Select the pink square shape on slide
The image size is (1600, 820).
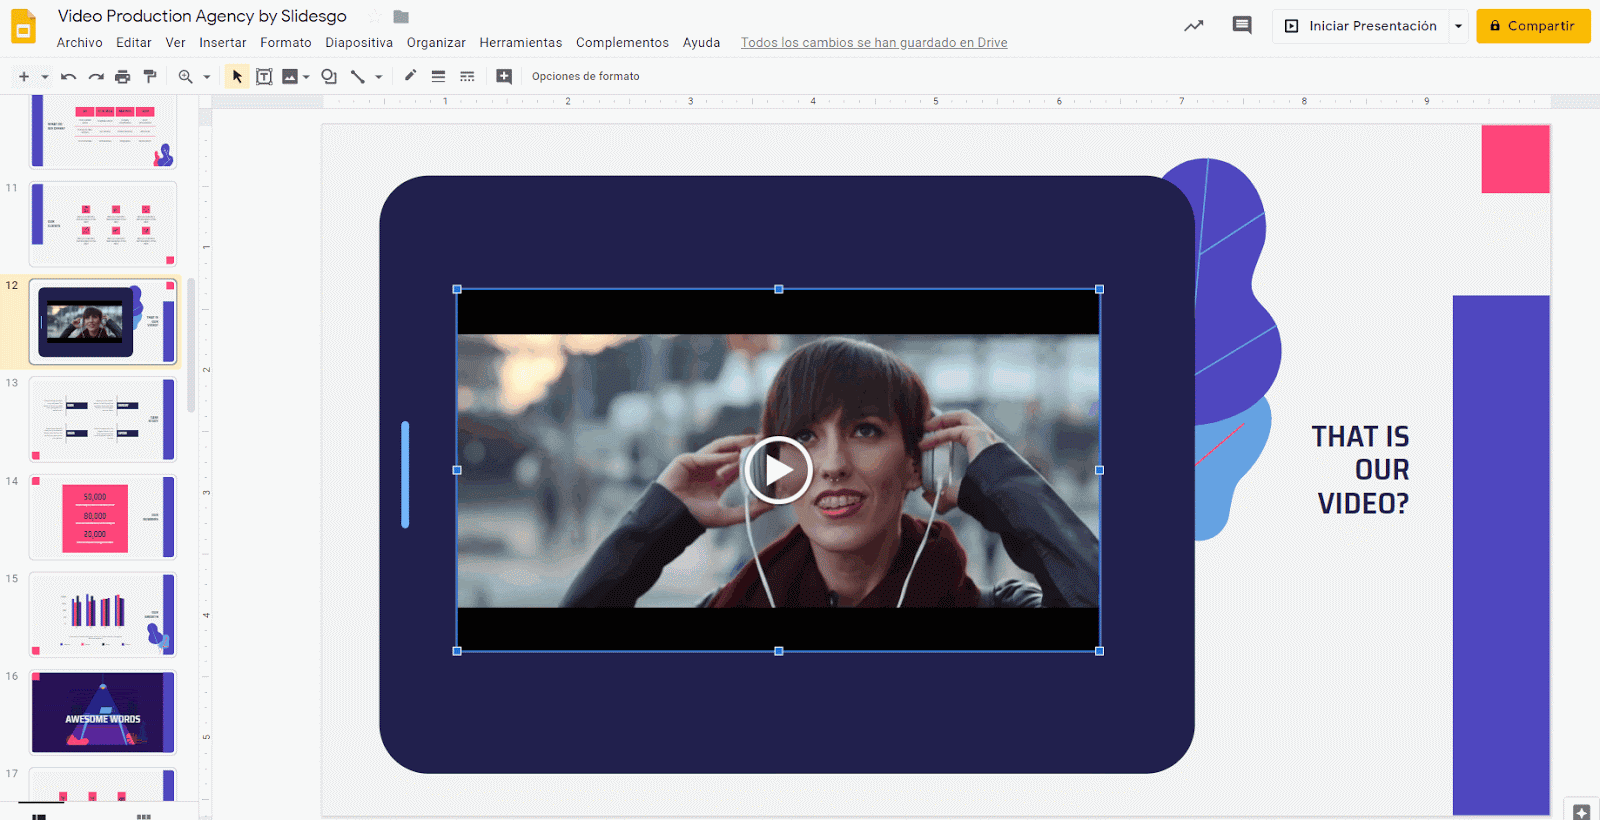[x=1515, y=159]
